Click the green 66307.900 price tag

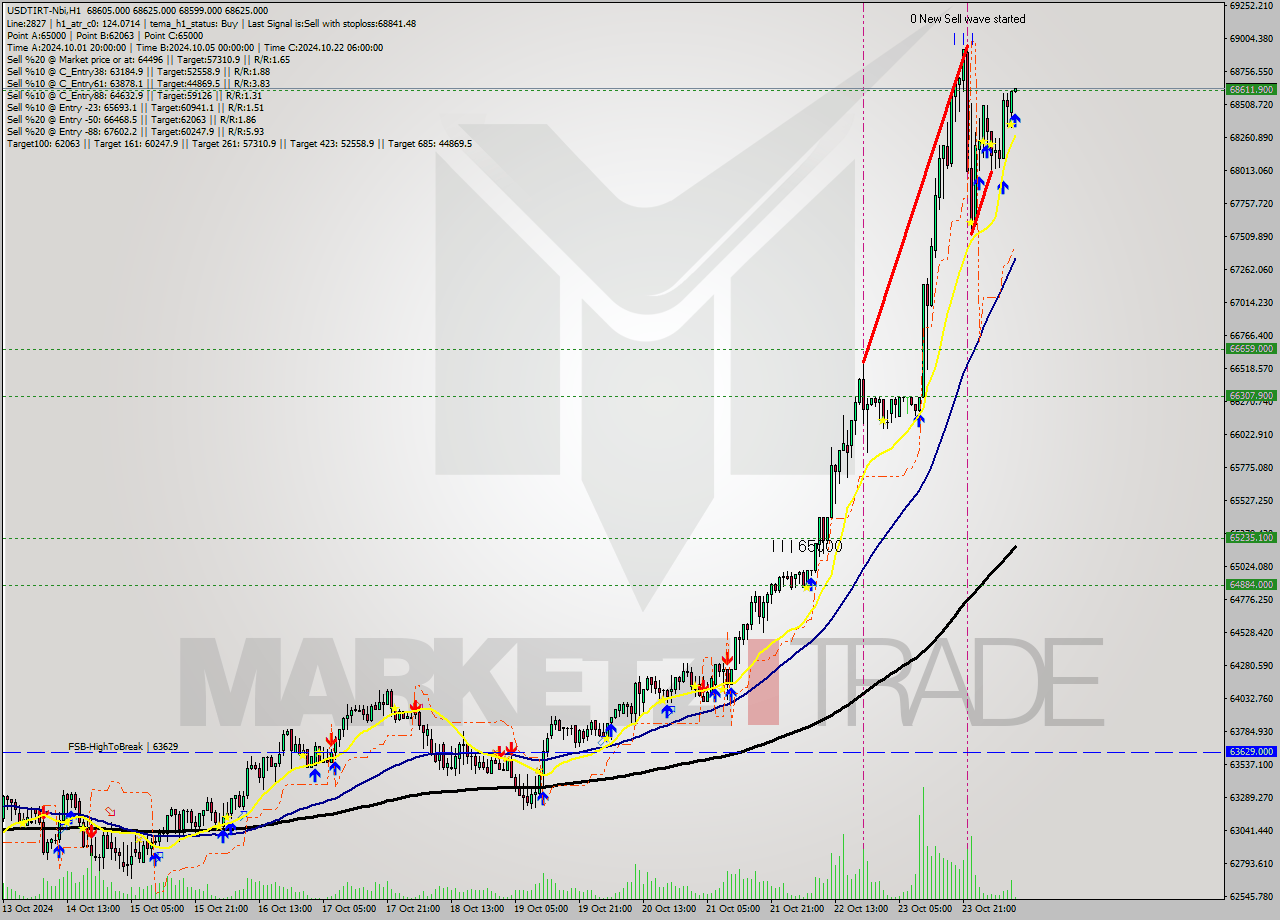(x=1251, y=396)
